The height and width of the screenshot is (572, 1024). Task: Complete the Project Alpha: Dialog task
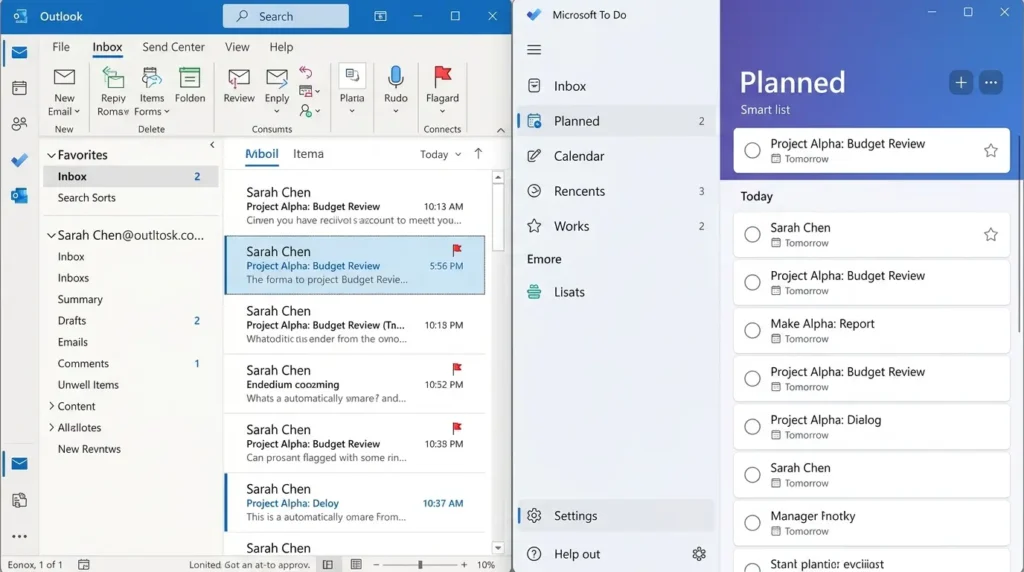click(x=752, y=426)
